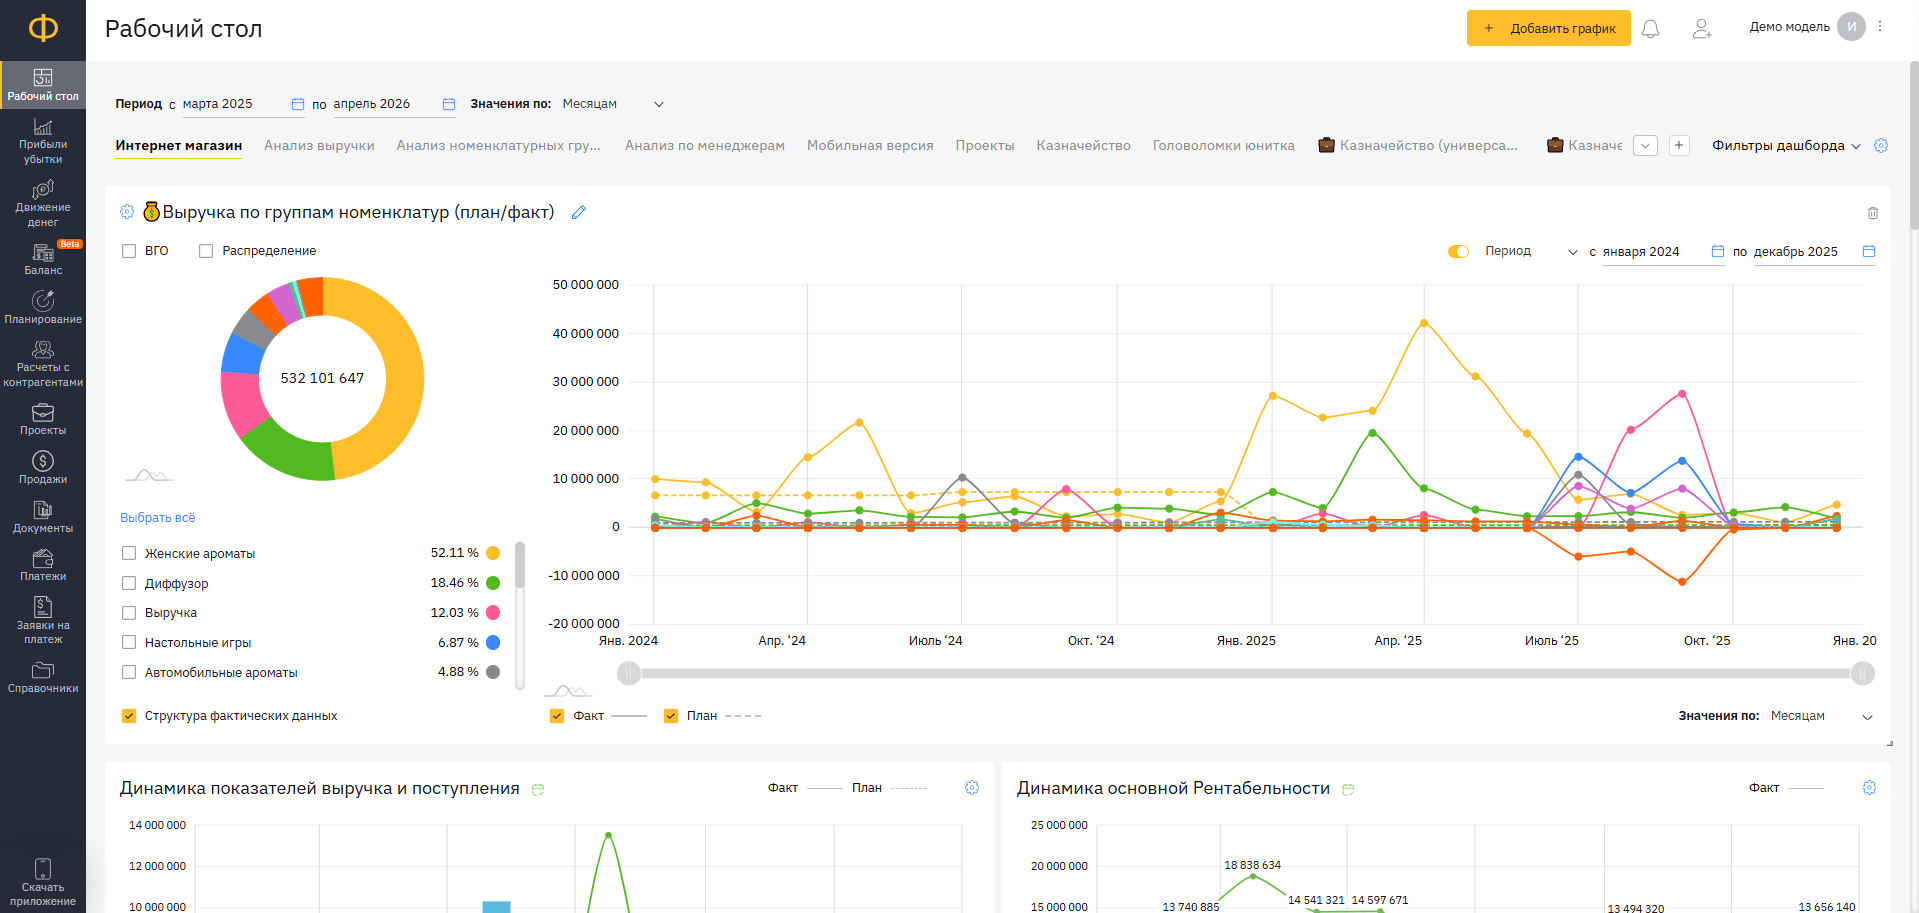Screen dimensions: 1919x913
Task: Open the header three-dot menu
Action: (x=1880, y=27)
